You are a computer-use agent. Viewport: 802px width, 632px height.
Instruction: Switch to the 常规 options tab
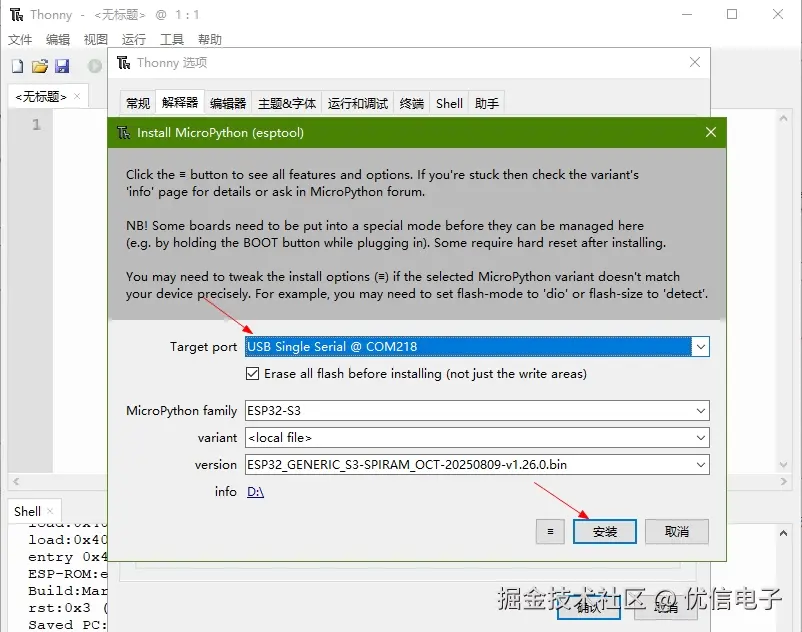click(138, 103)
